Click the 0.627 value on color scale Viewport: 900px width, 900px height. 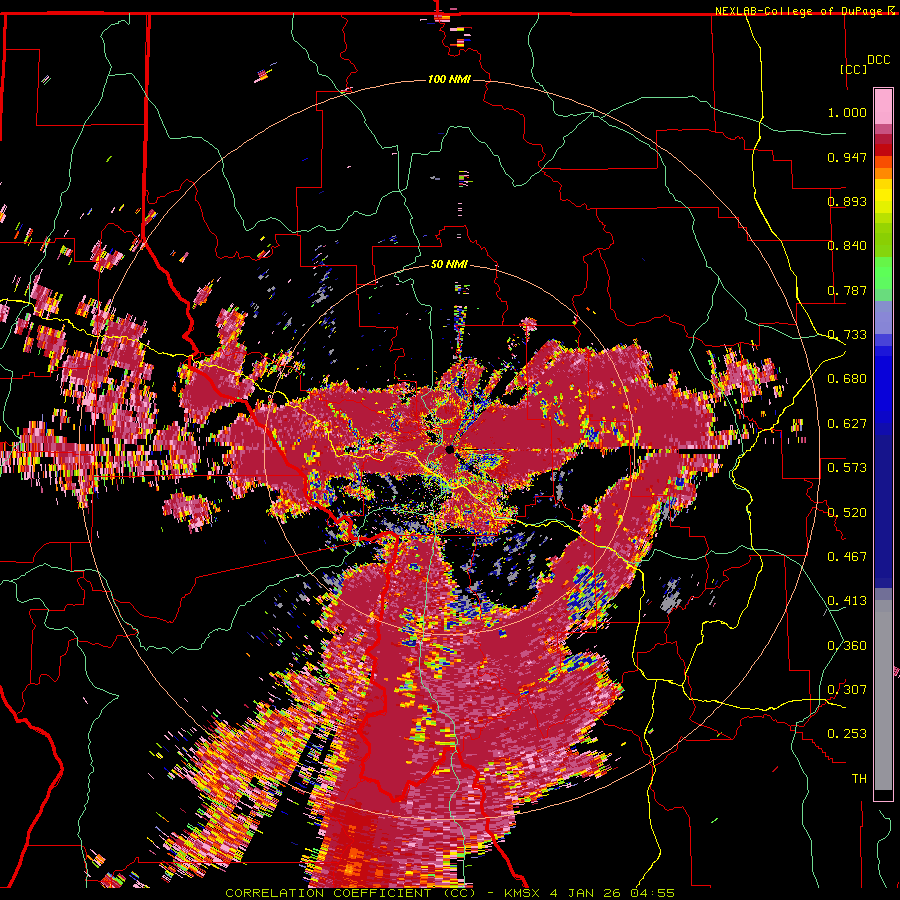[847, 424]
